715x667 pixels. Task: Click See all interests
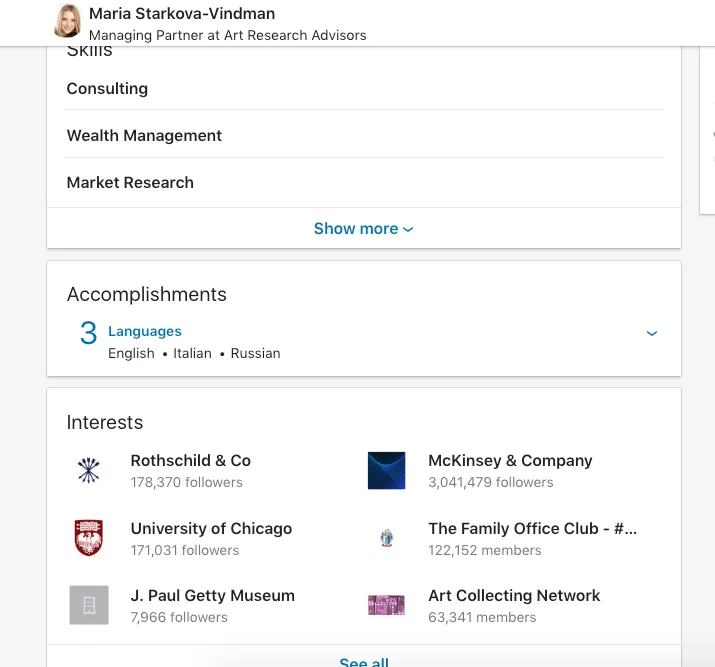coord(364,661)
